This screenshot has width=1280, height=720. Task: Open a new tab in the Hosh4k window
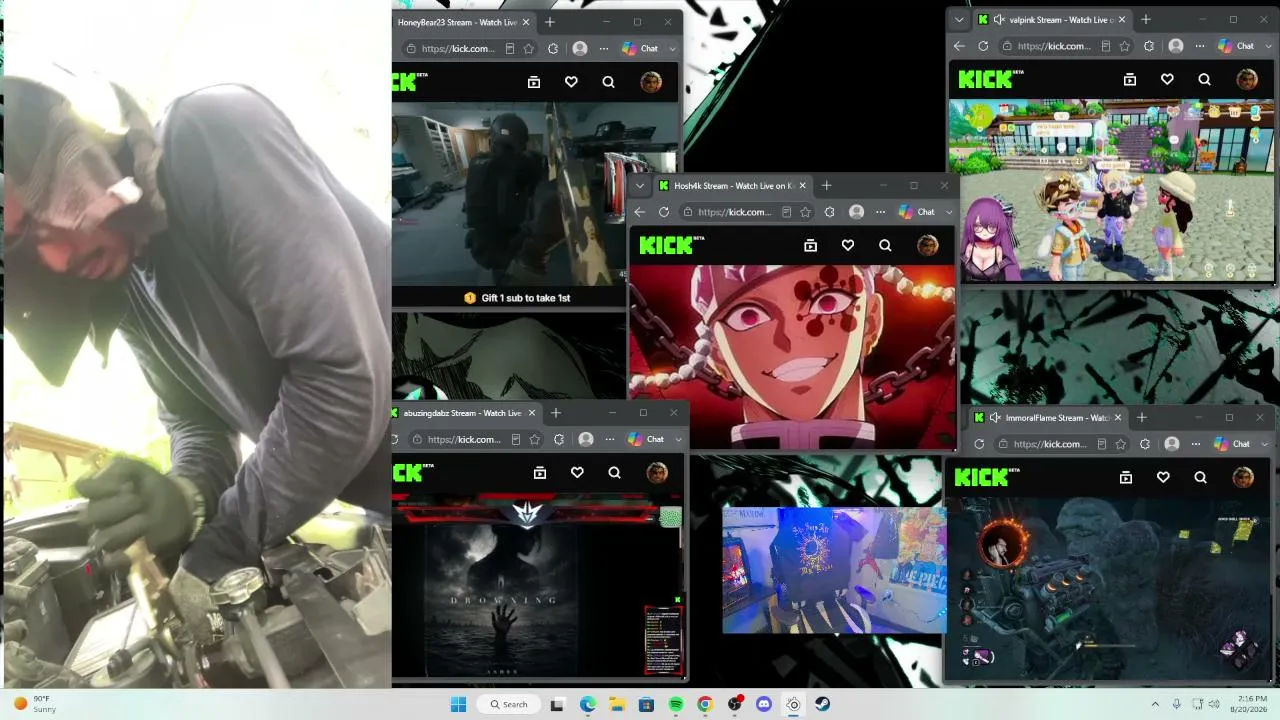826,186
